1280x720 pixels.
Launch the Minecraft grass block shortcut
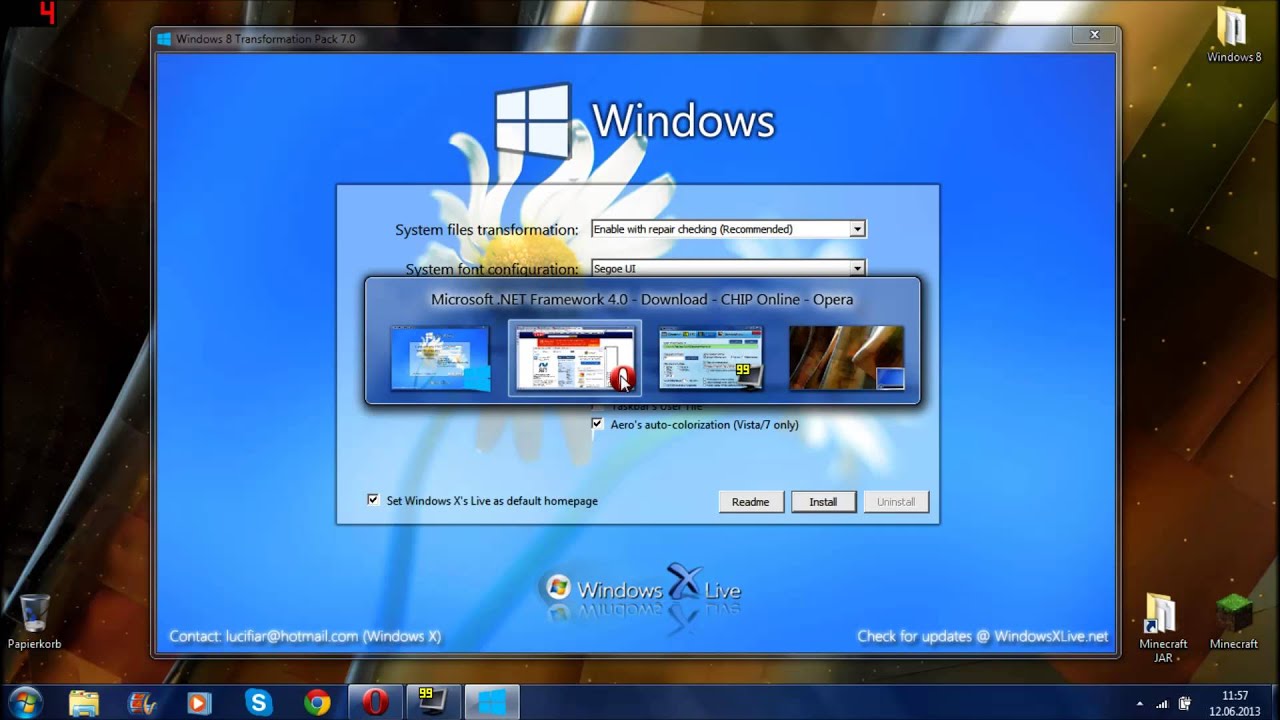[x=1234, y=622]
